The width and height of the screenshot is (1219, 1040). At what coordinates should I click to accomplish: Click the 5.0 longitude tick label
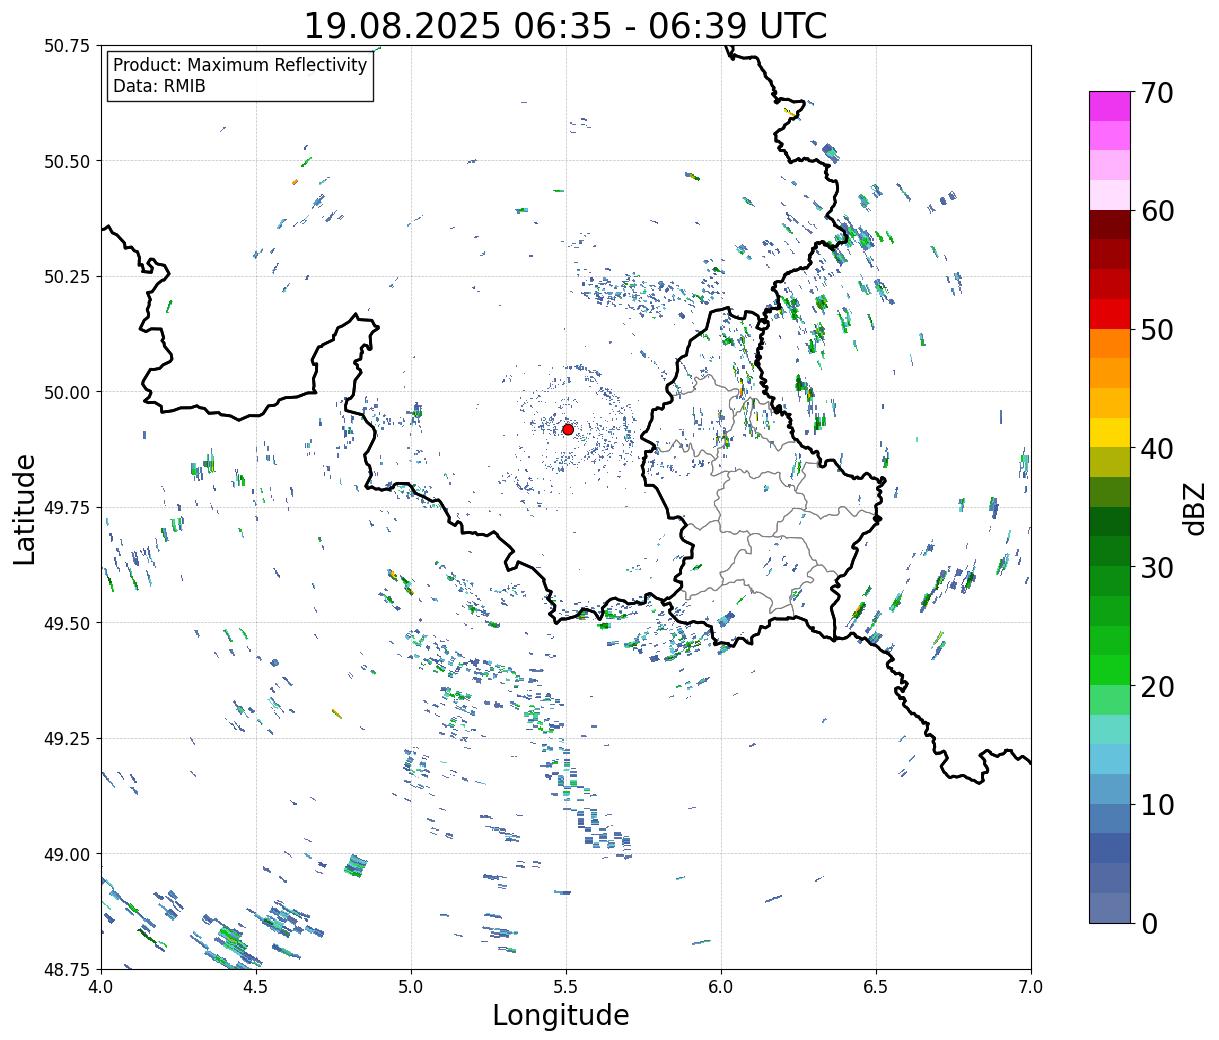411,987
